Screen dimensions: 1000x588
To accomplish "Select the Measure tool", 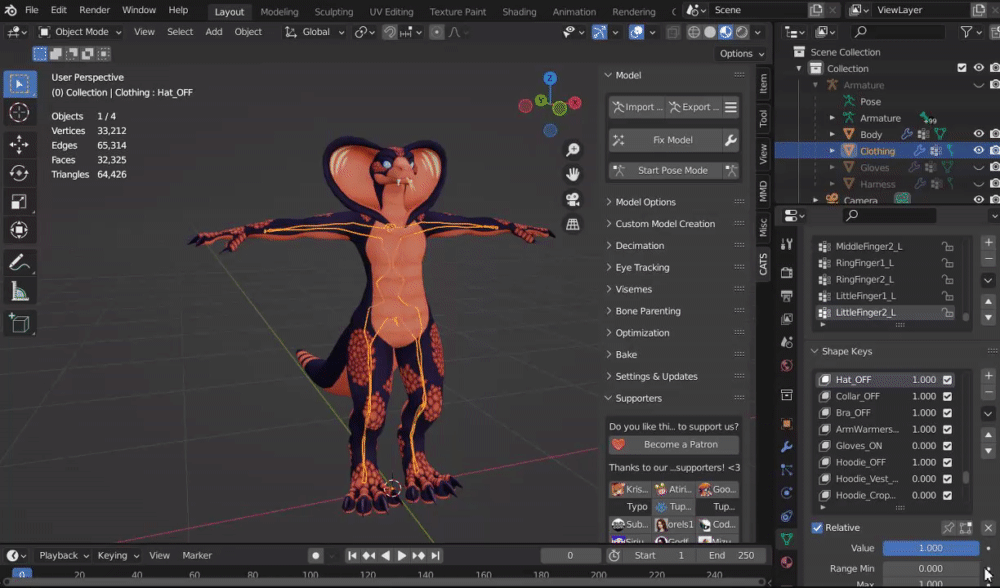I will 19,291.
